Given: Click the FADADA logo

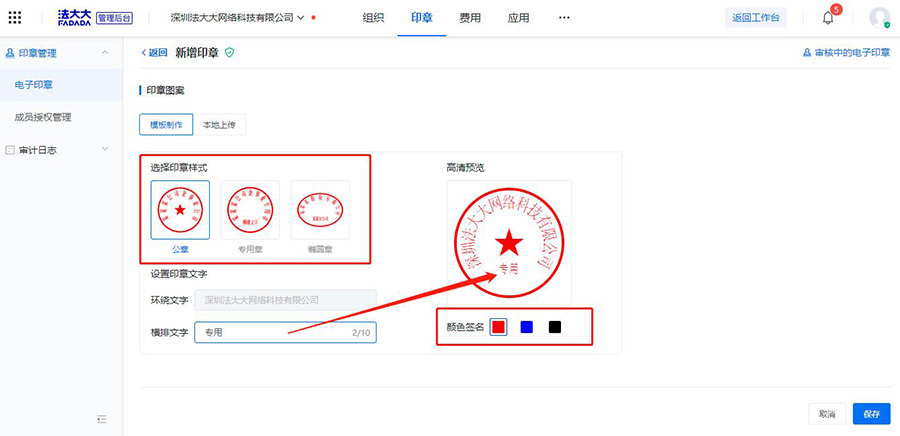Looking at the screenshot, I should click(x=74, y=18).
